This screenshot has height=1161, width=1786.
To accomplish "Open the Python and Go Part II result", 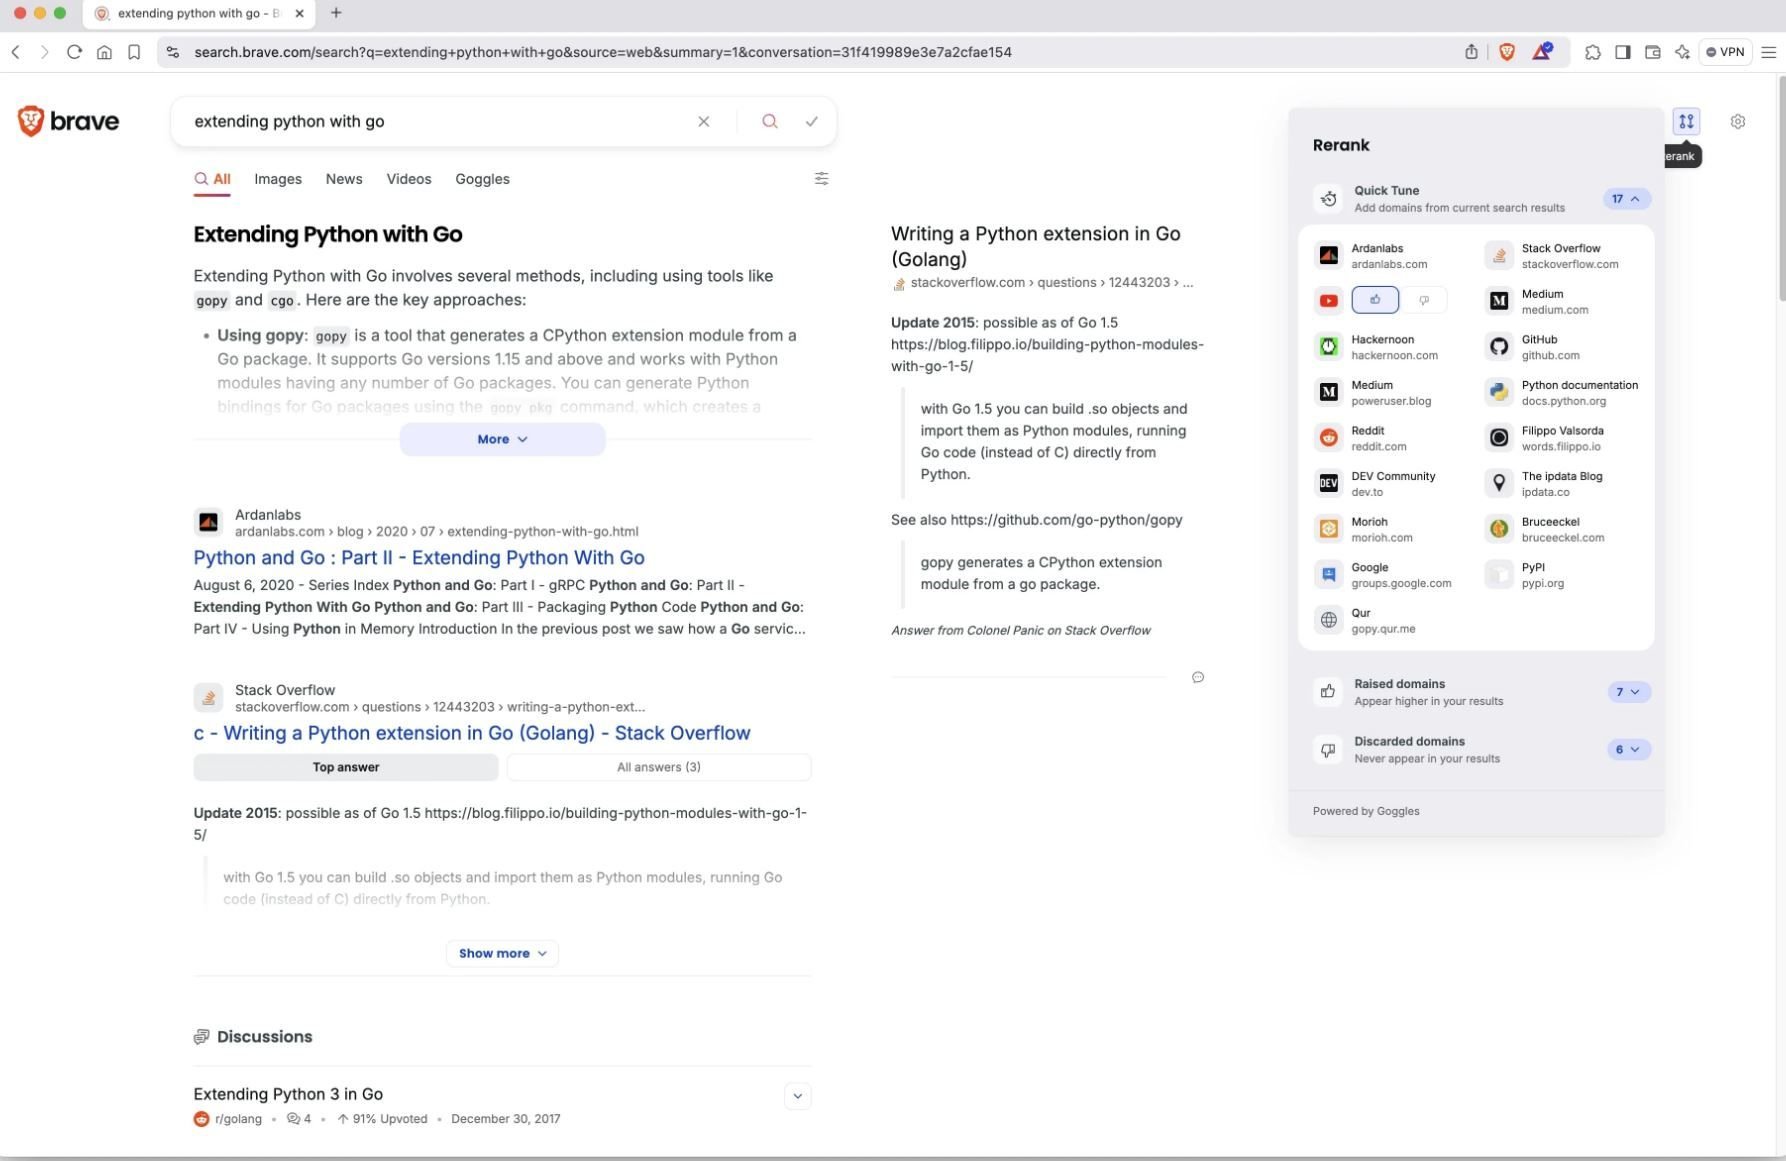I will [x=418, y=558].
